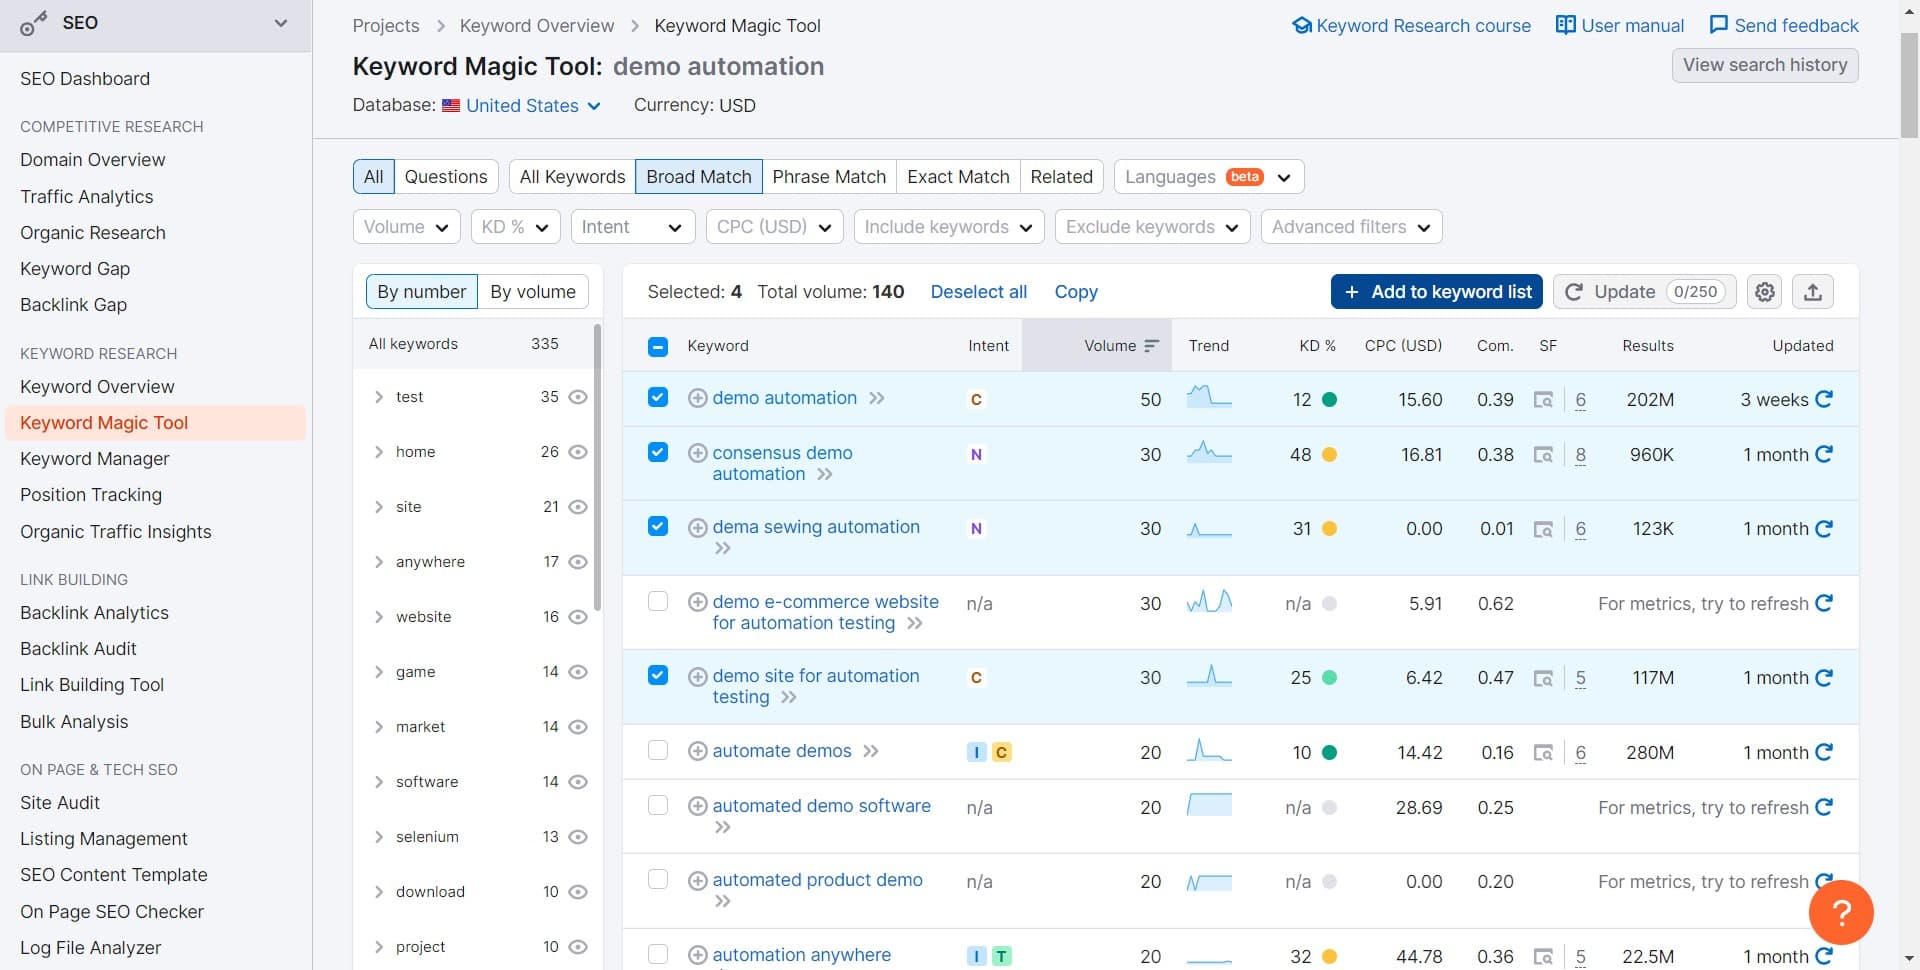
Task: Uncheck the dema sewing automation checkbox
Action: pyautogui.click(x=658, y=527)
